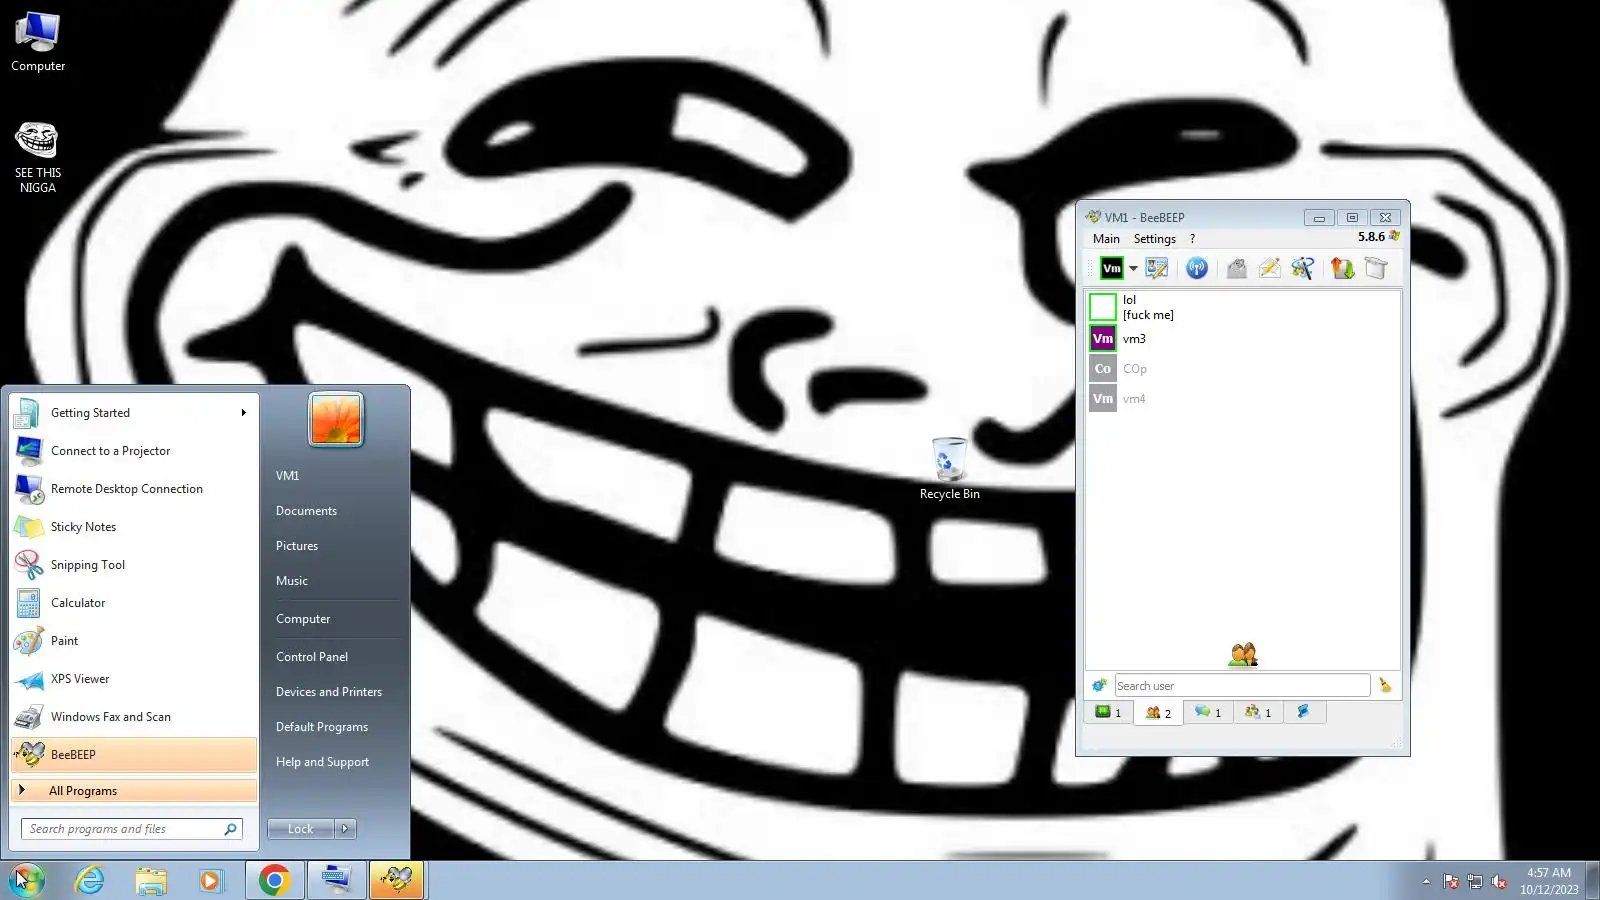1600x900 pixels.
Task: Open the shutdown options arrow next to Lock
Action: [345, 829]
